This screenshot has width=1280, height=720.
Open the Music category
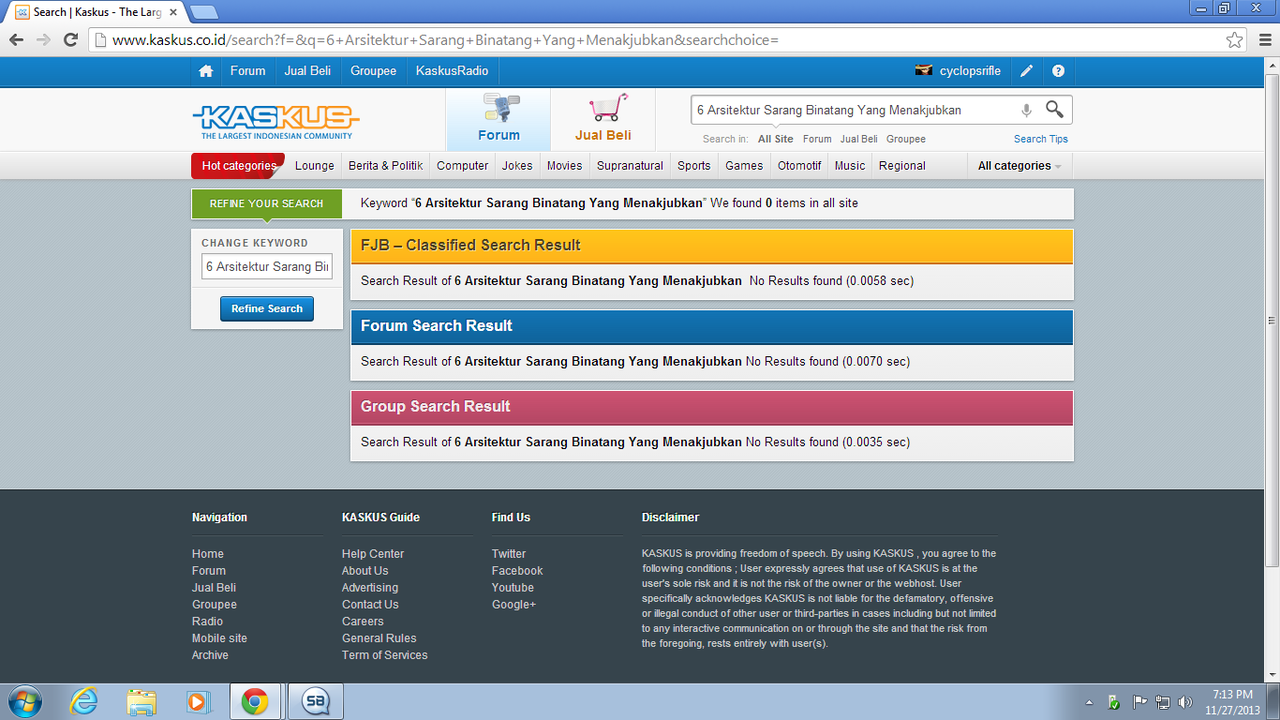(850, 166)
